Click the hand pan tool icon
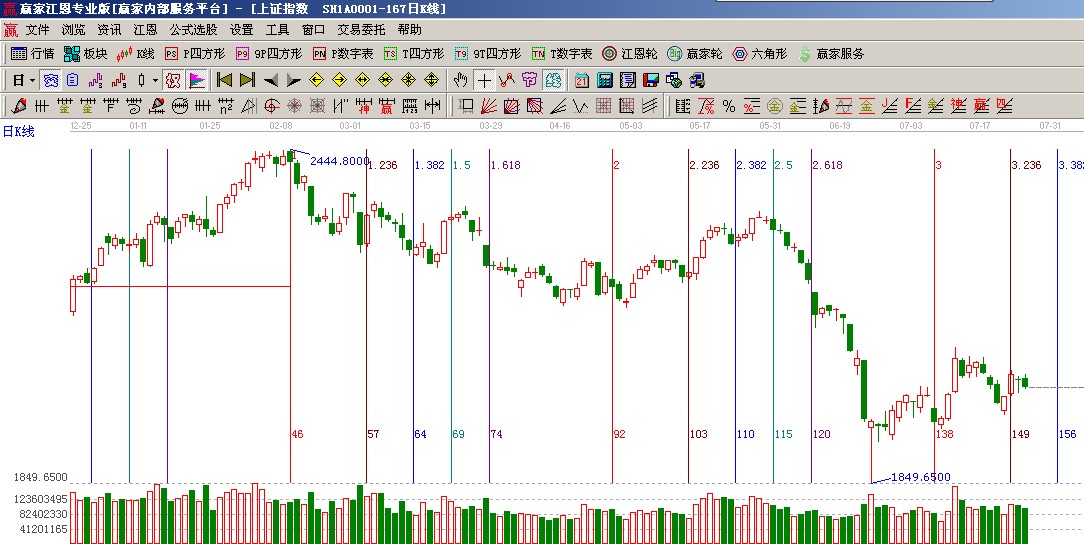 point(460,80)
